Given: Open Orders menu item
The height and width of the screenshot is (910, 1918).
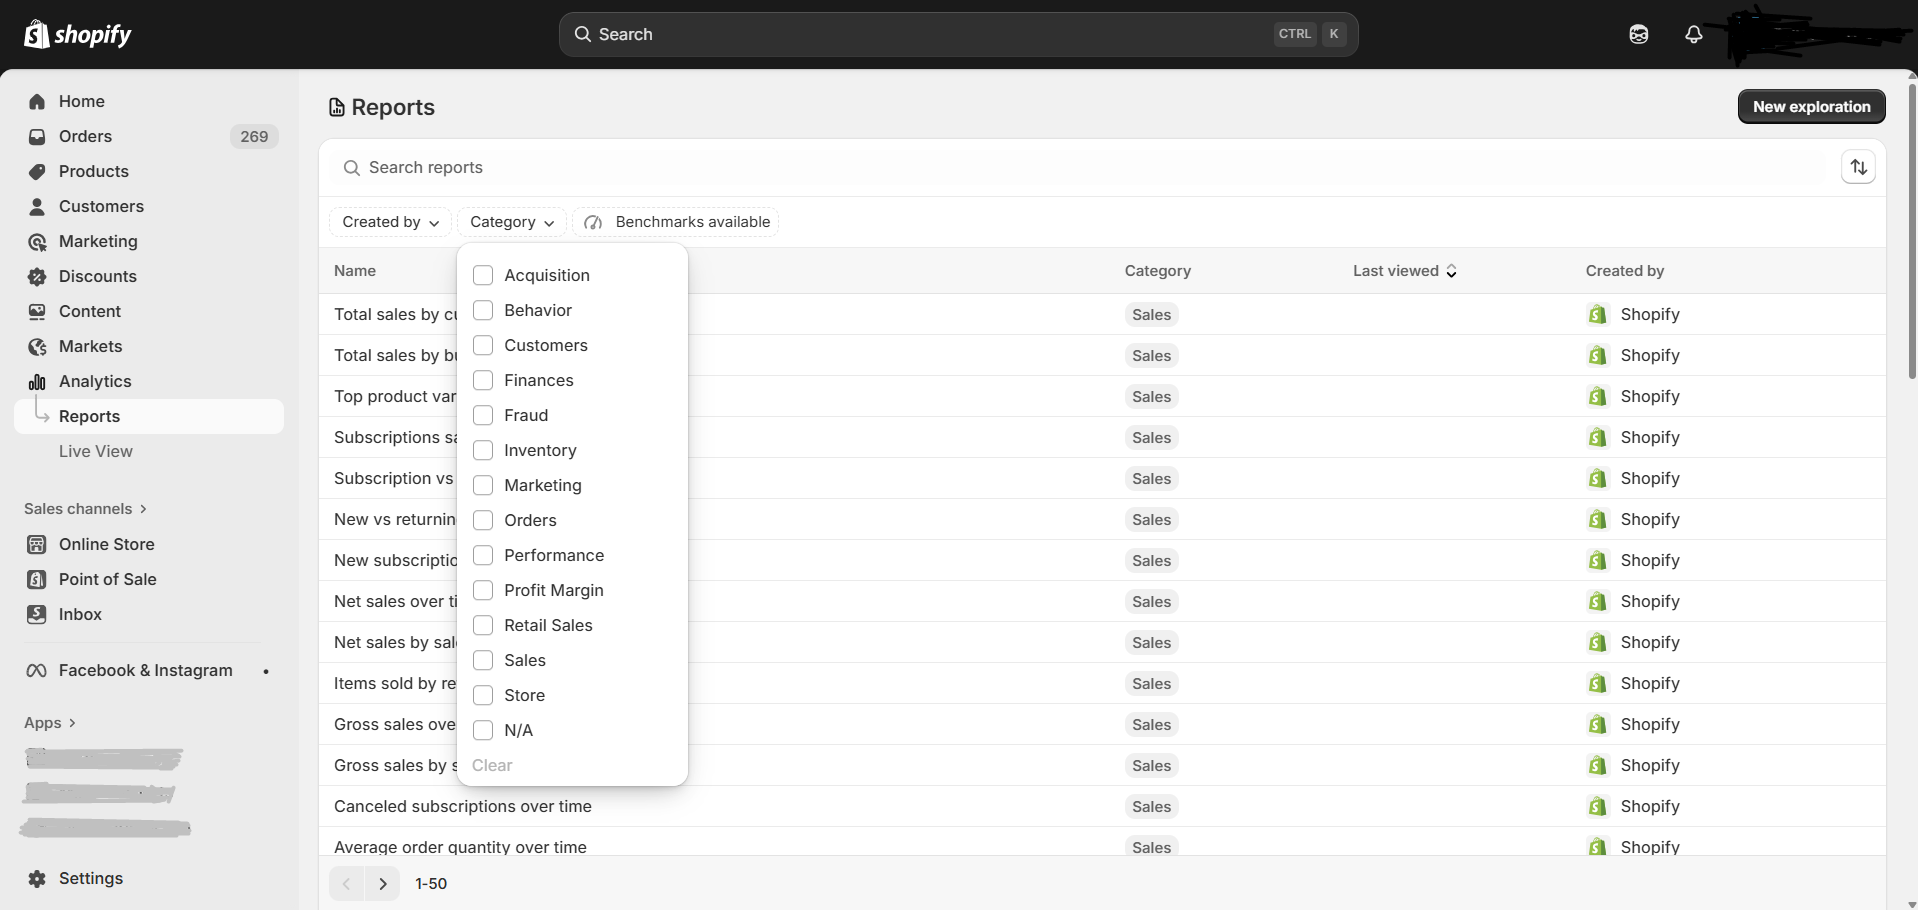Looking at the screenshot, I should 85,136.
